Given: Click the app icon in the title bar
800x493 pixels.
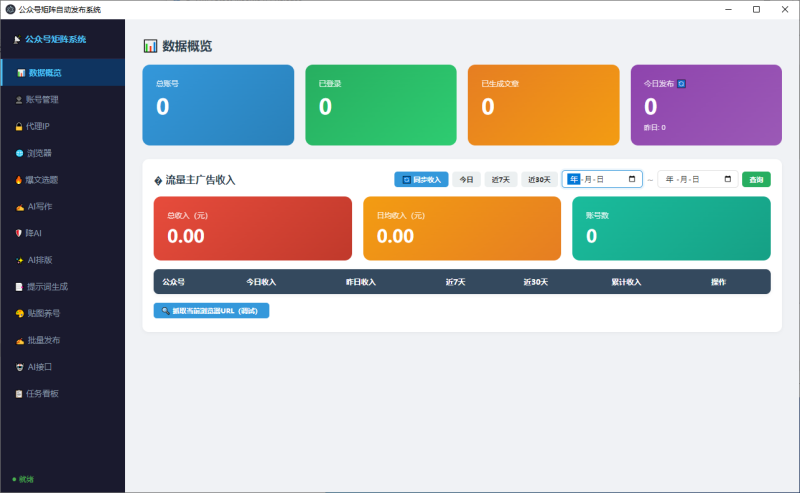Looking at the screenshot, I should (10, 9).
